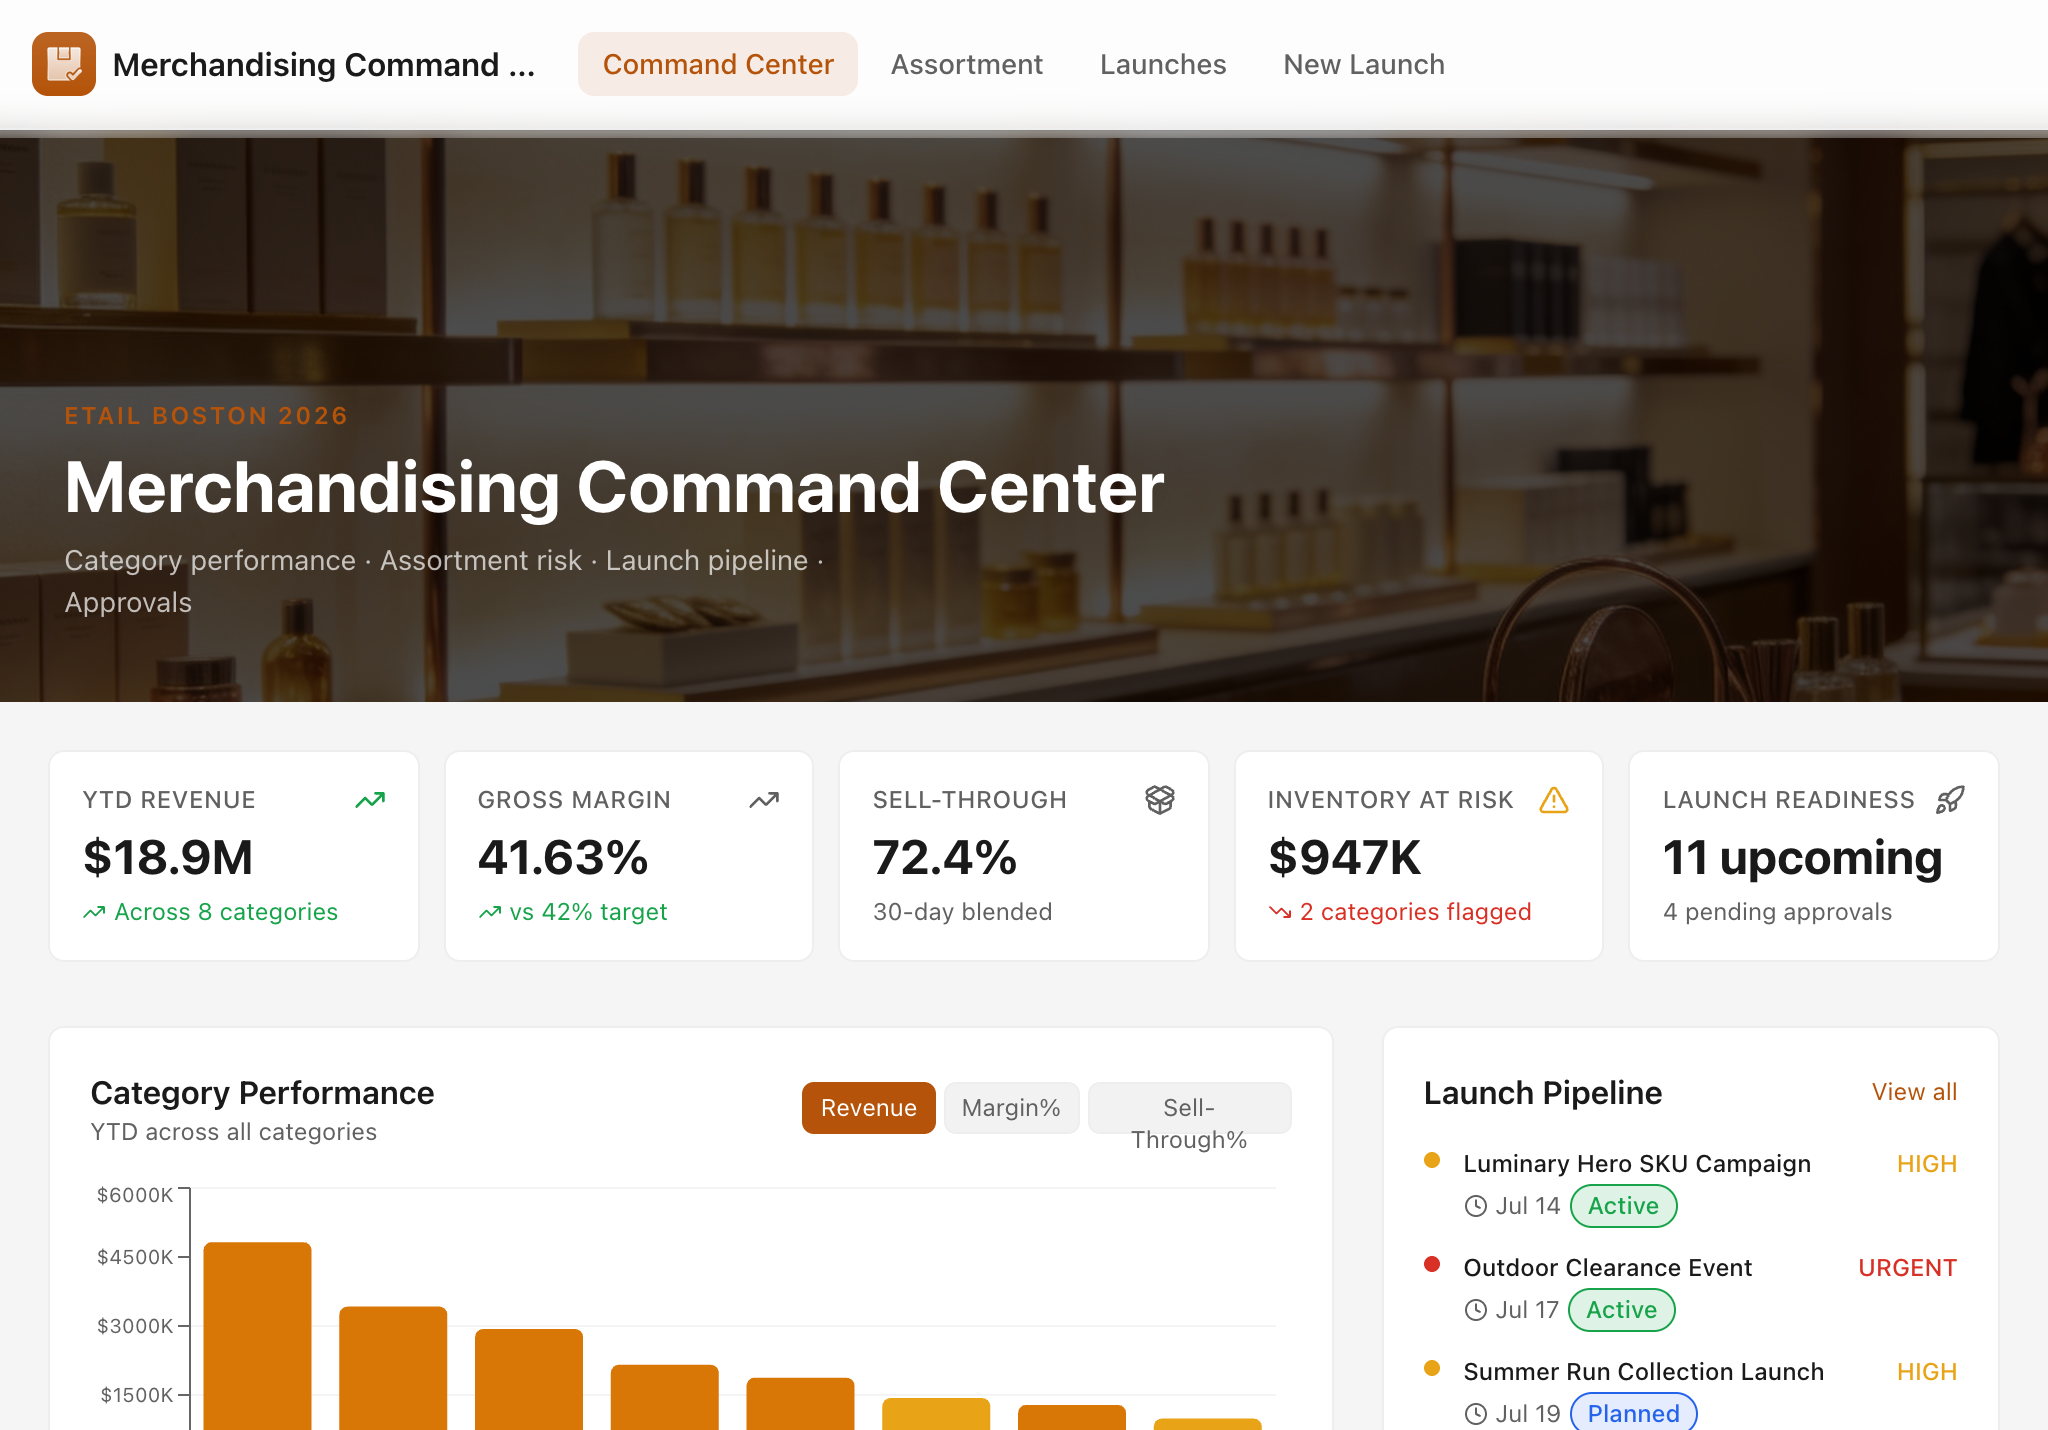This screenshot has height=1430, width=2048.
Task: Click HIGH label for Summer Run Collection
Action: click(x=1927, y=1372)
